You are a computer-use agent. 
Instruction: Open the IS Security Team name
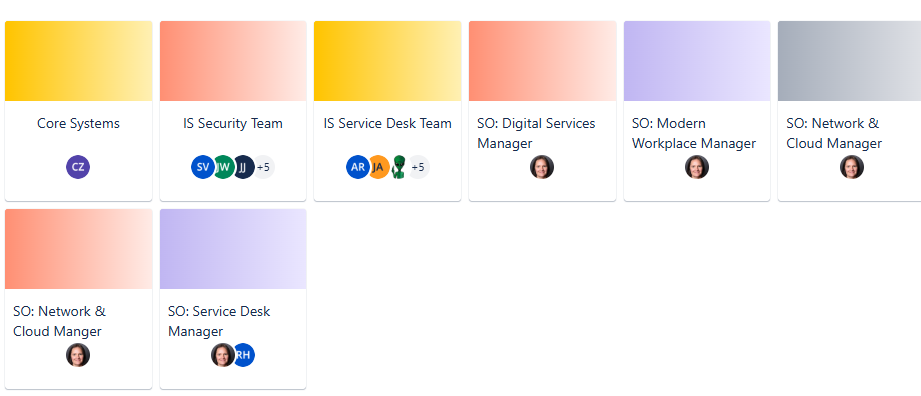coord(233,123)
